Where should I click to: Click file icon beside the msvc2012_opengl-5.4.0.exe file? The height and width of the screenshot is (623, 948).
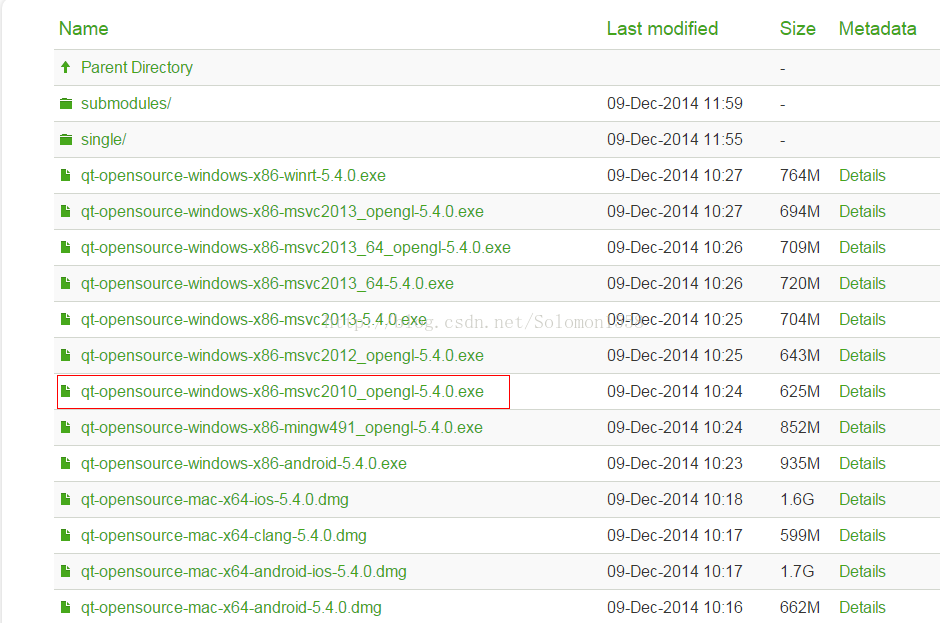66,356
